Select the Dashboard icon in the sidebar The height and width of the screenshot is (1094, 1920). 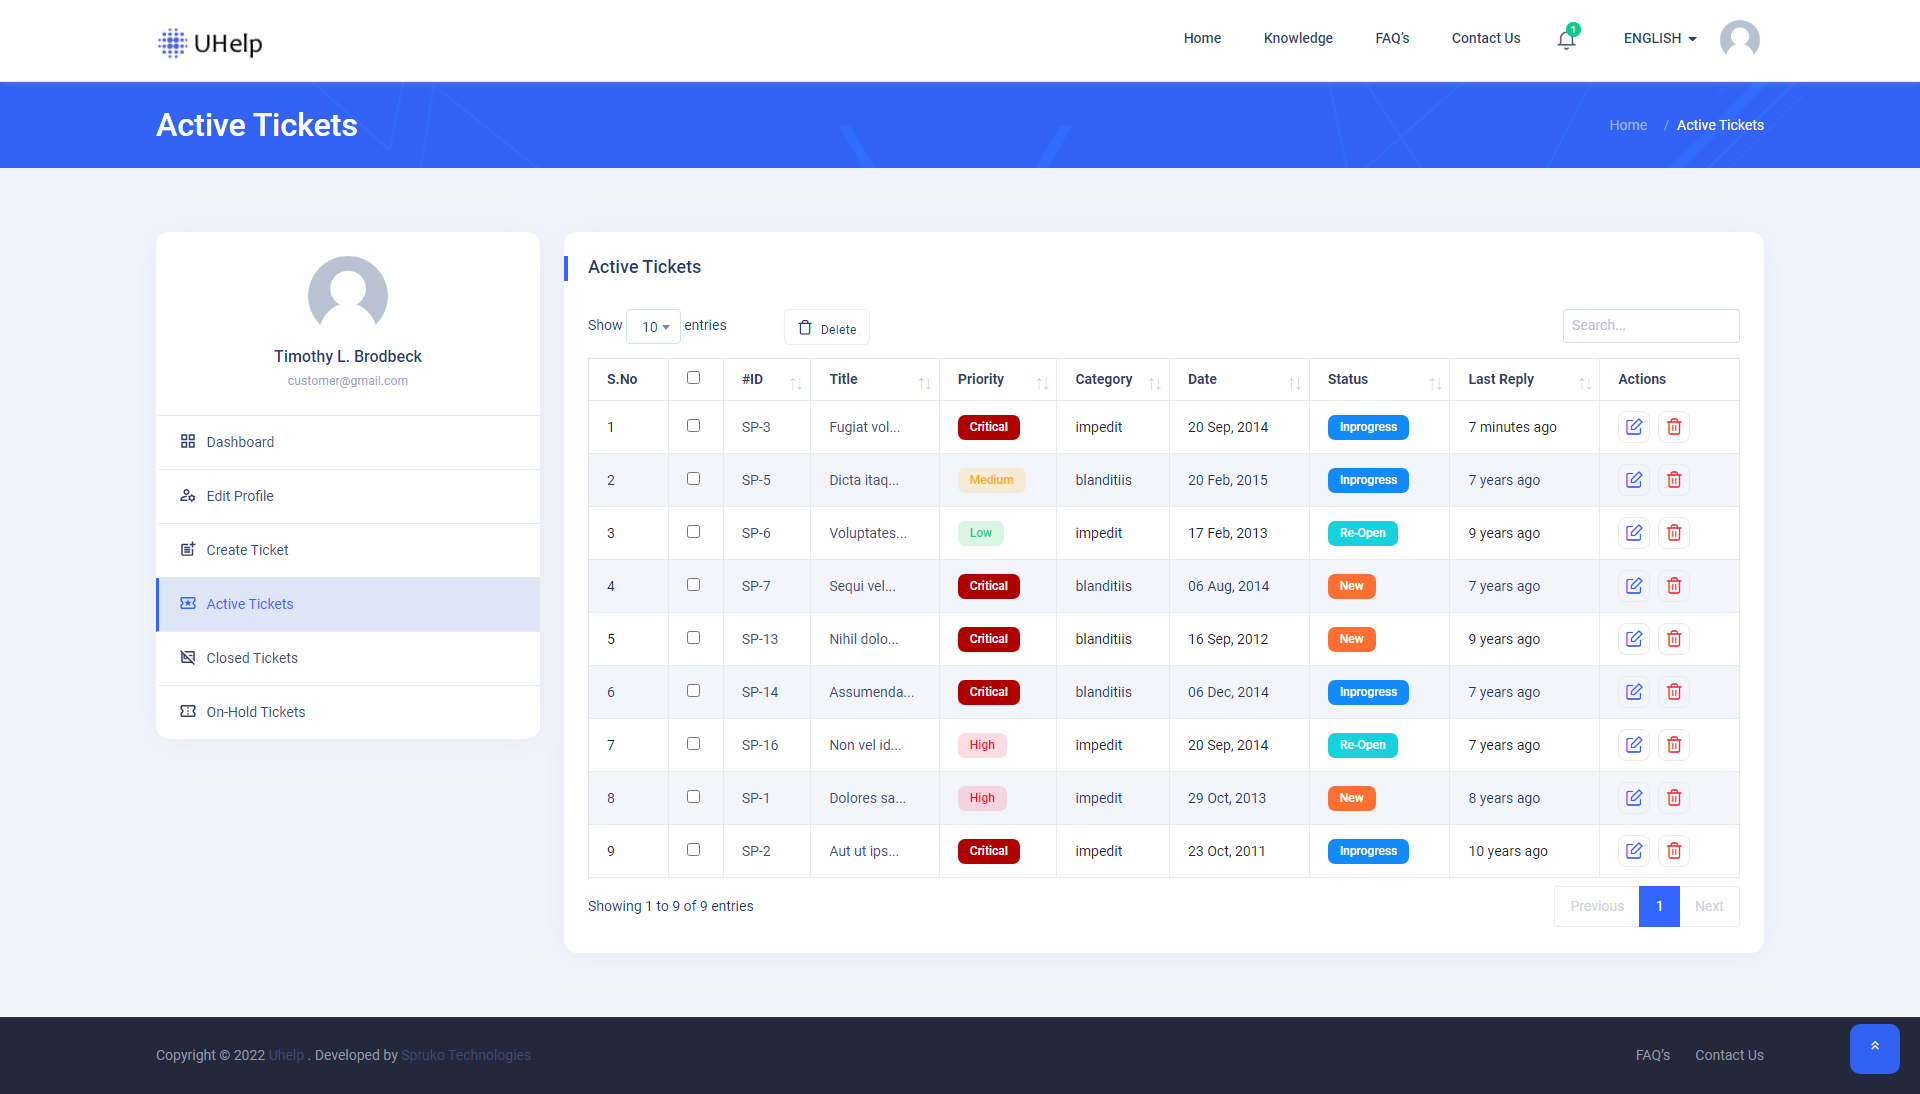[x=187, y=441]
